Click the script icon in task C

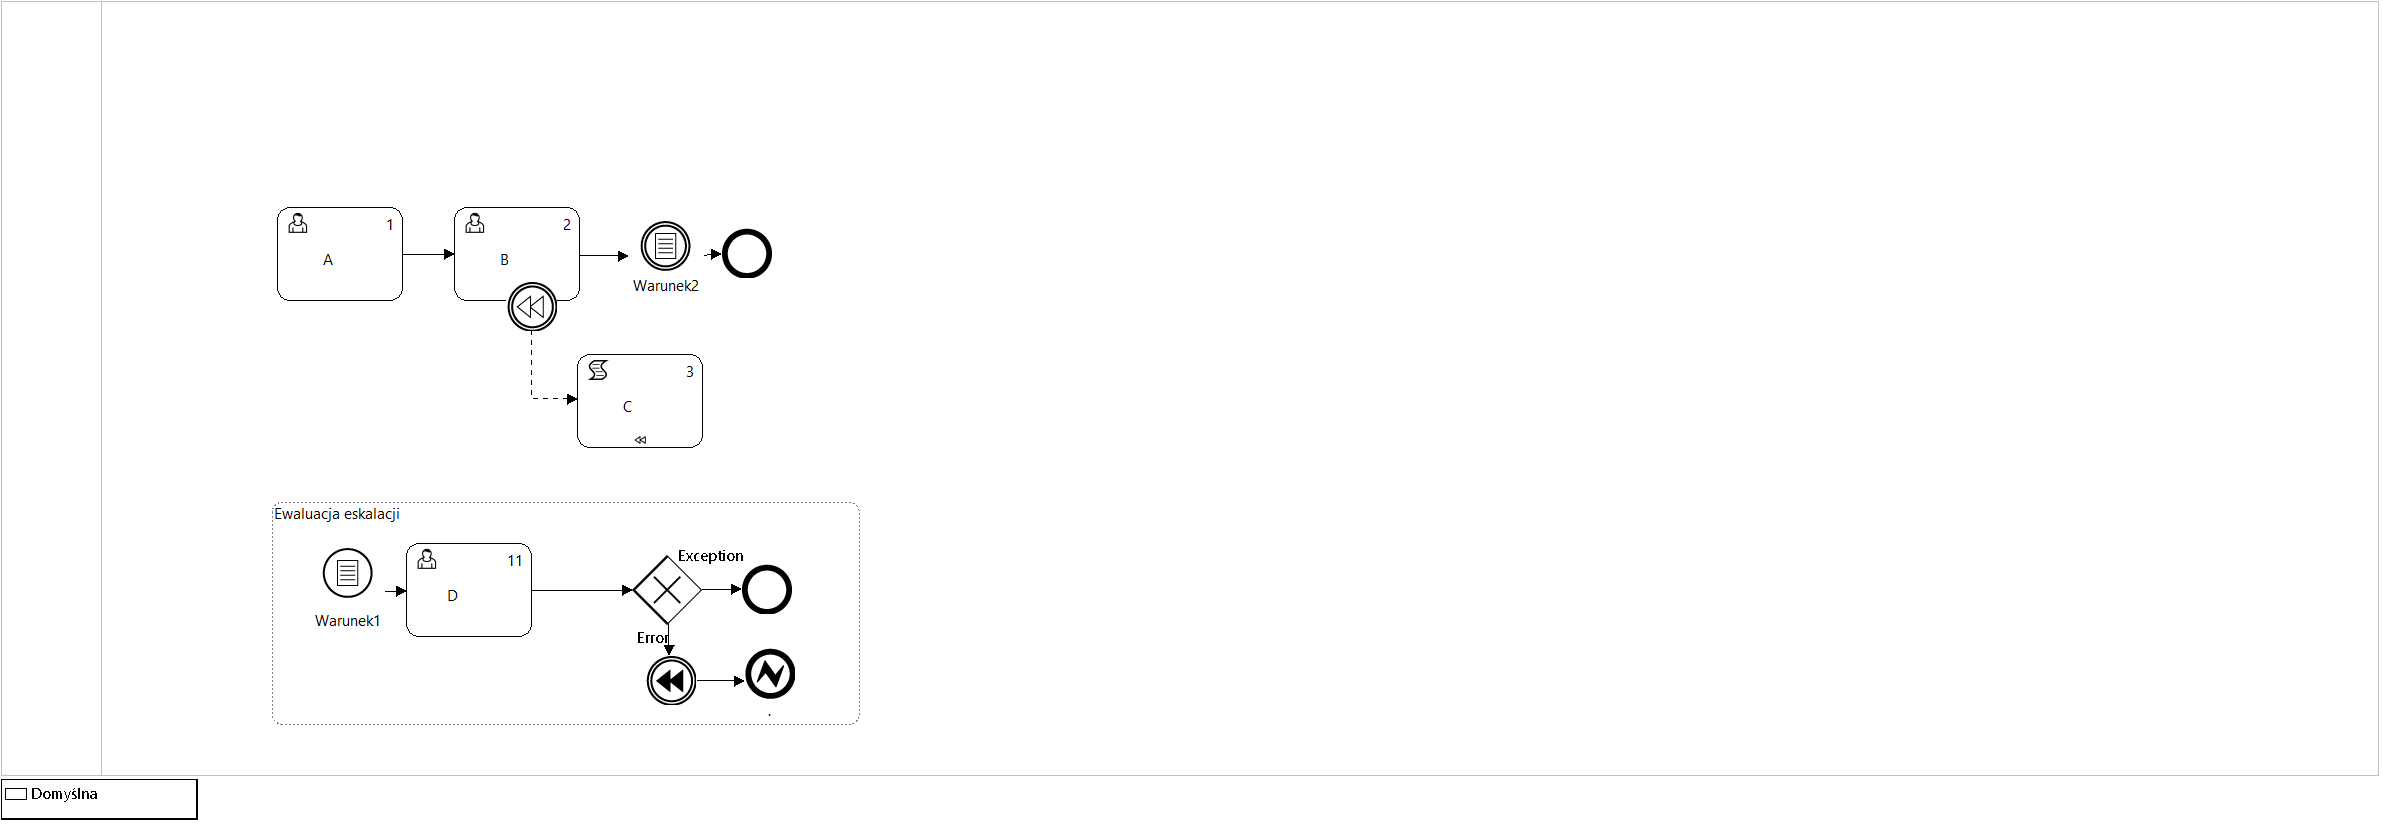point(598,370)
